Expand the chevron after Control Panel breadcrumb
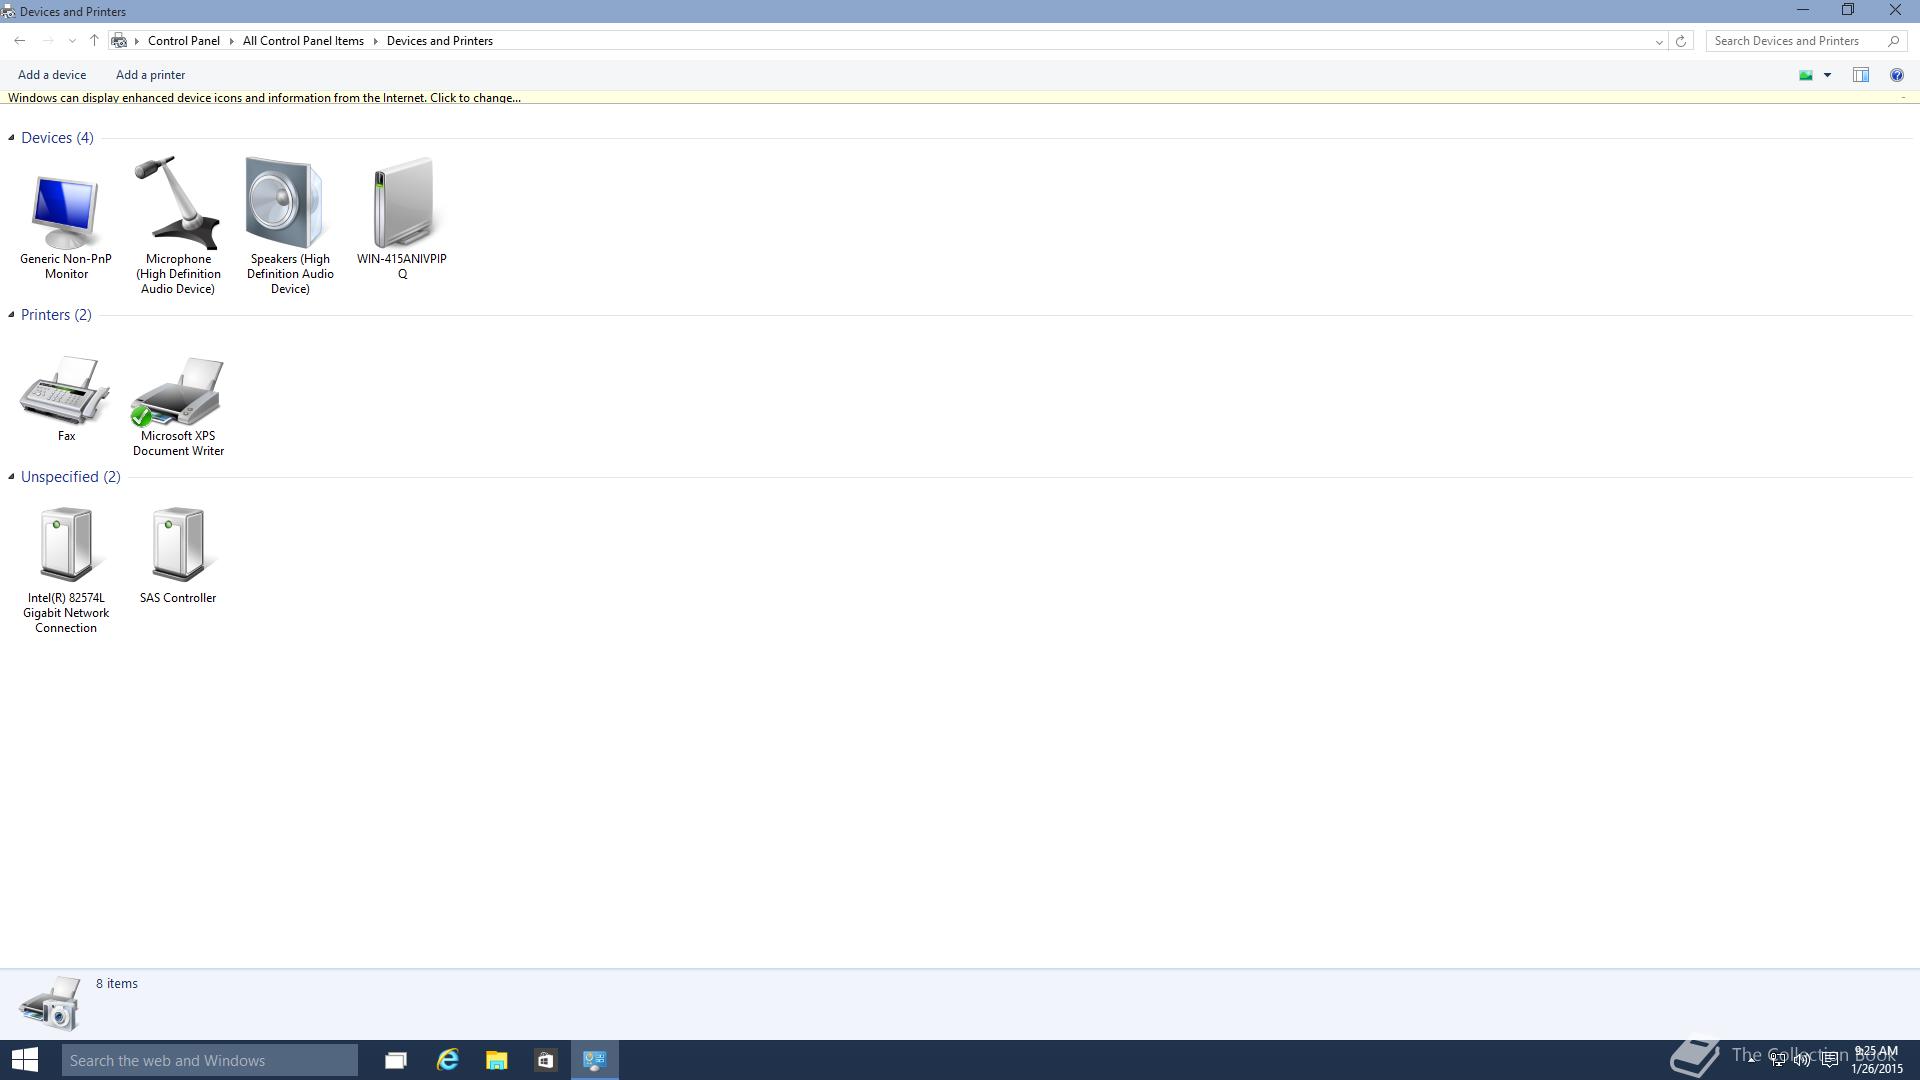This screenshot has height=1080, width=1920. 231,41
